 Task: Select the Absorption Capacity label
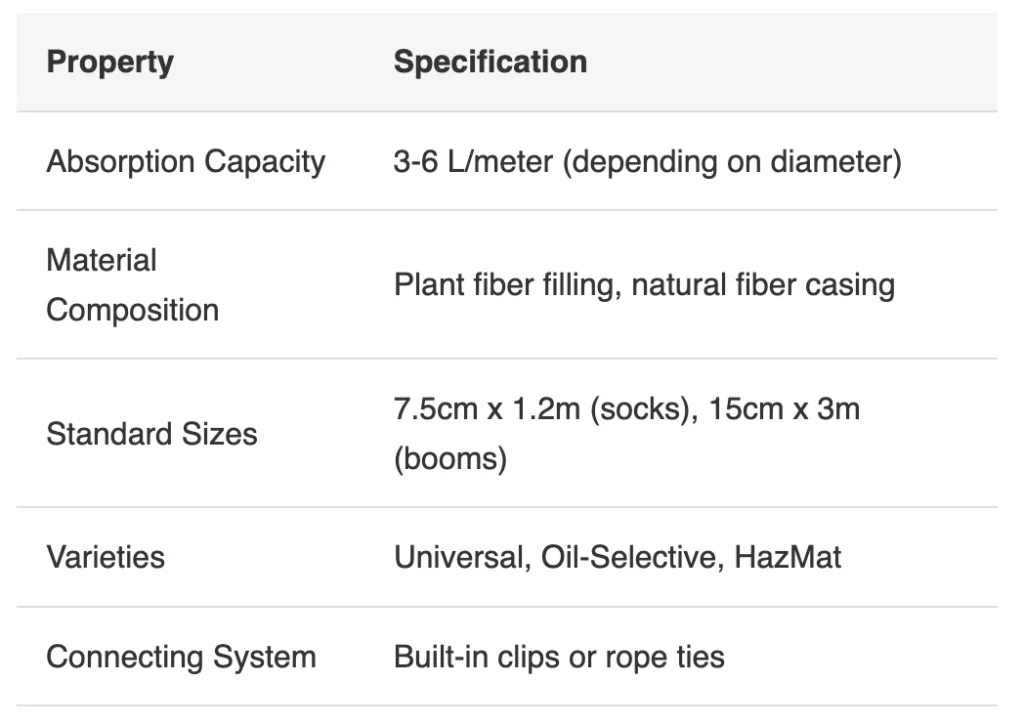[x=185, y=161]
